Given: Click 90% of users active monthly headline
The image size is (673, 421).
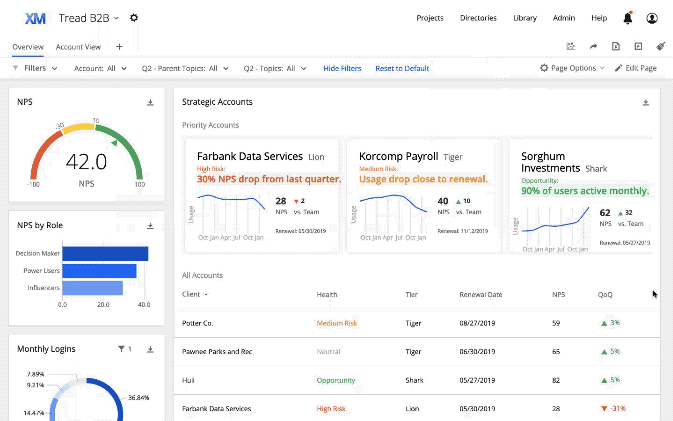Looking at the screenshot, I should coord(585,191).
